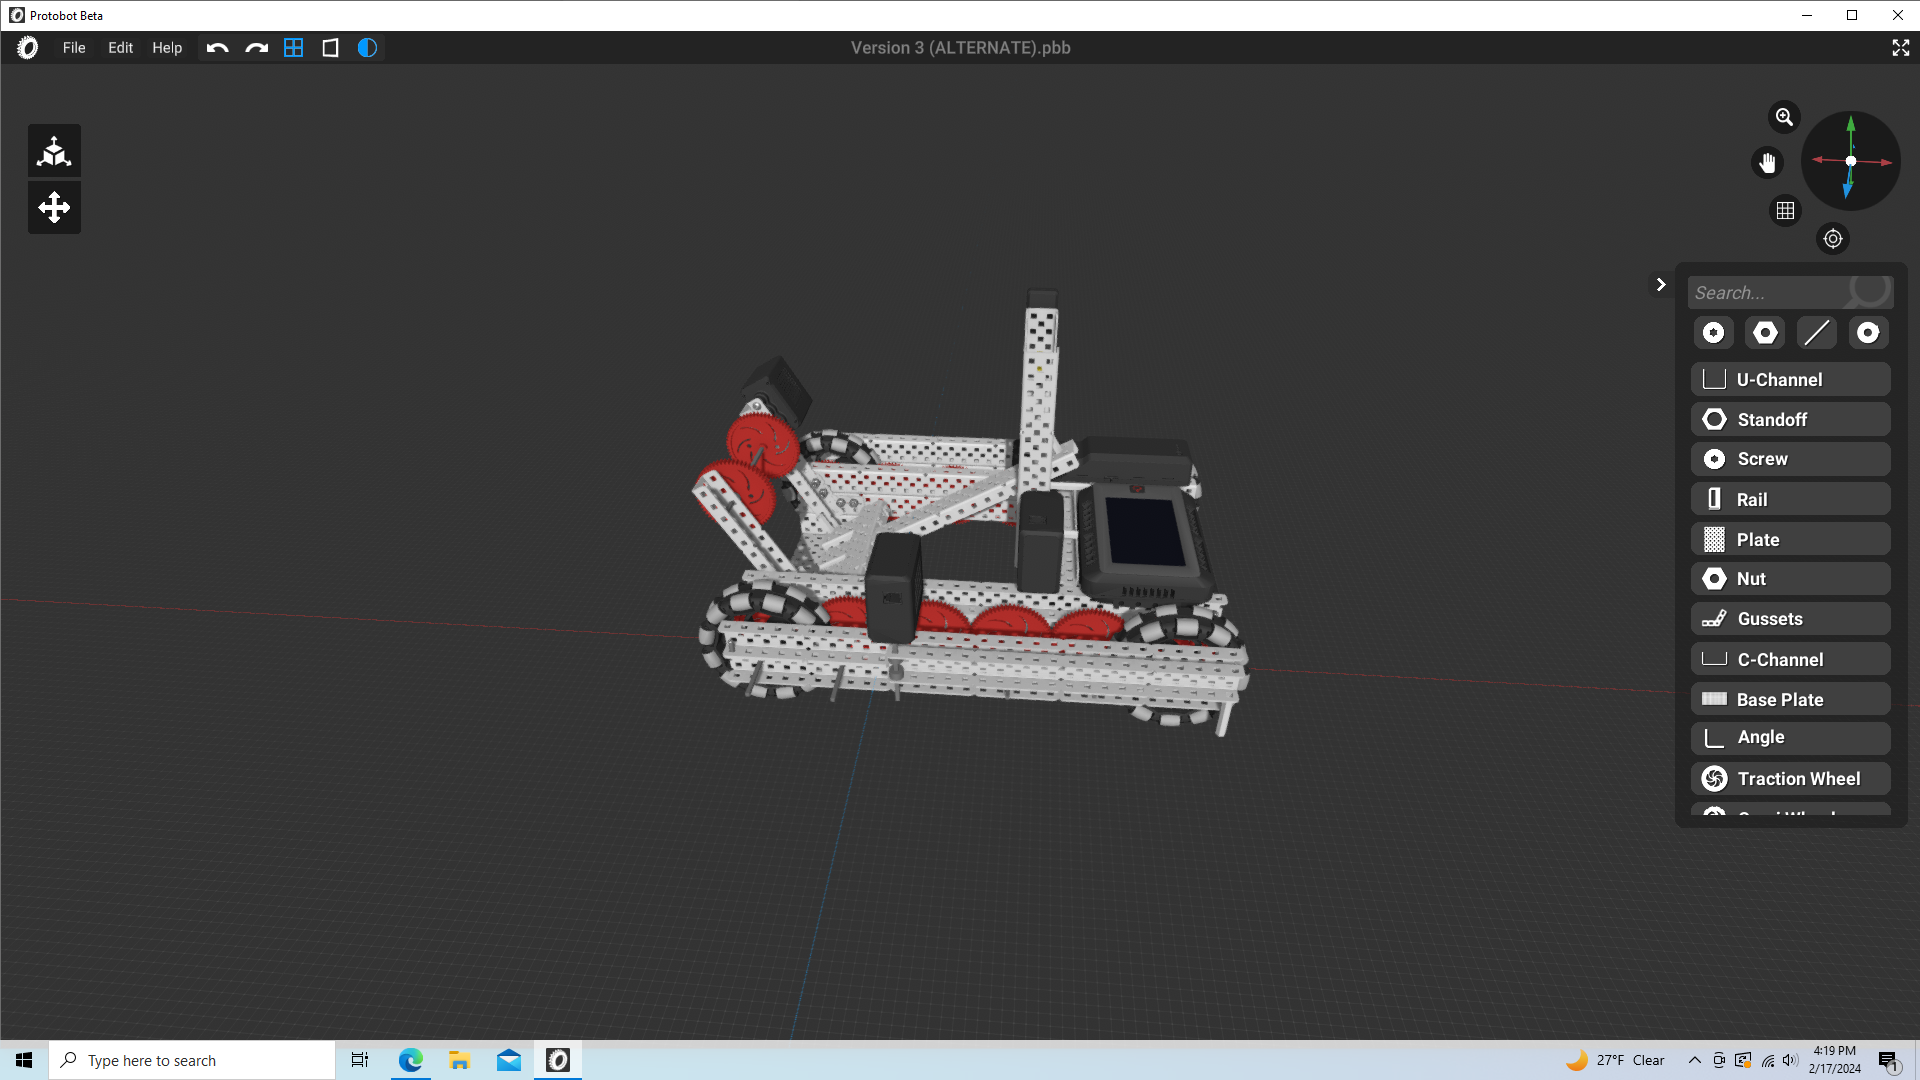Screen dimensions: 1920x1080
Task: Select the zoom magnifier tool
Action: point(1784,117)
